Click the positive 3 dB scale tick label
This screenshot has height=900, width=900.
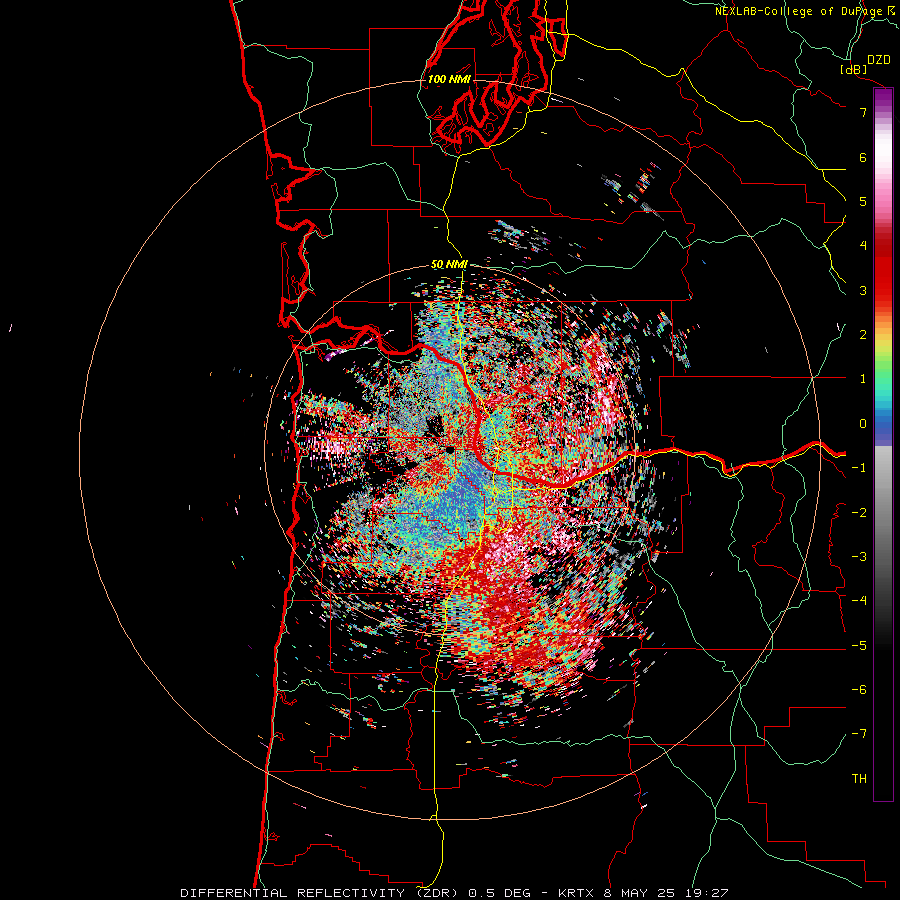(x=863, y=290)
